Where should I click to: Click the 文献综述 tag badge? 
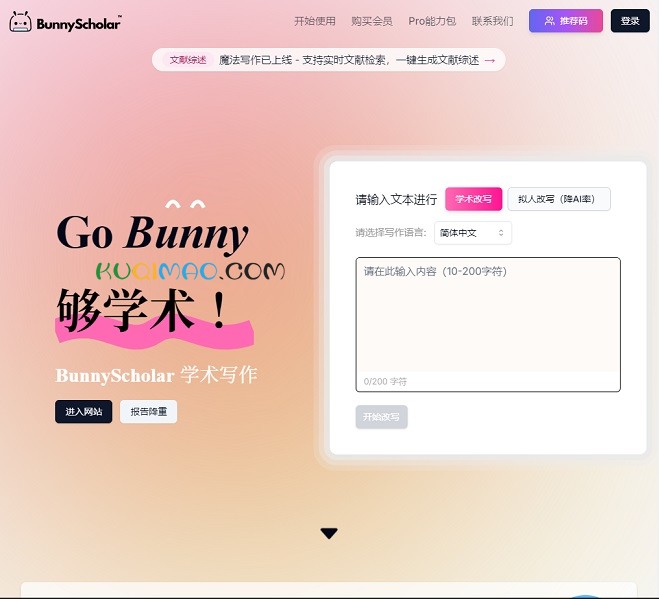point(188,60)
